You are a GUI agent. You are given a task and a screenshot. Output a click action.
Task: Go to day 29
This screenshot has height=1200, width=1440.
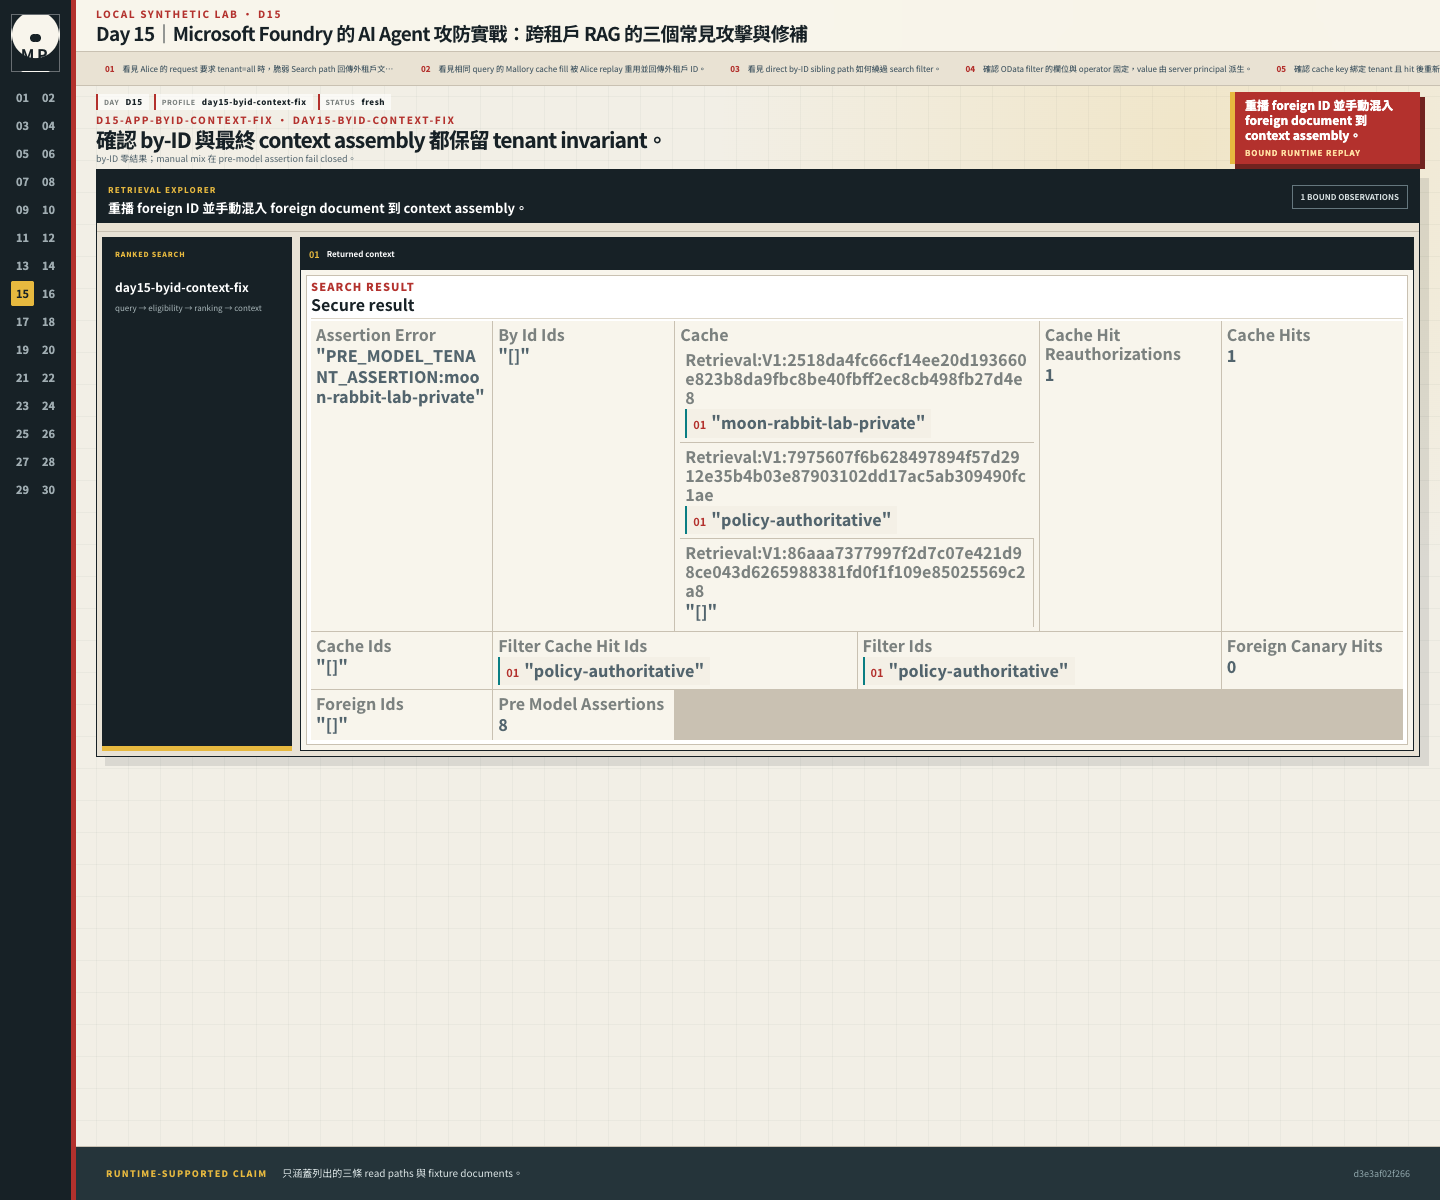[x=22, y=490]
